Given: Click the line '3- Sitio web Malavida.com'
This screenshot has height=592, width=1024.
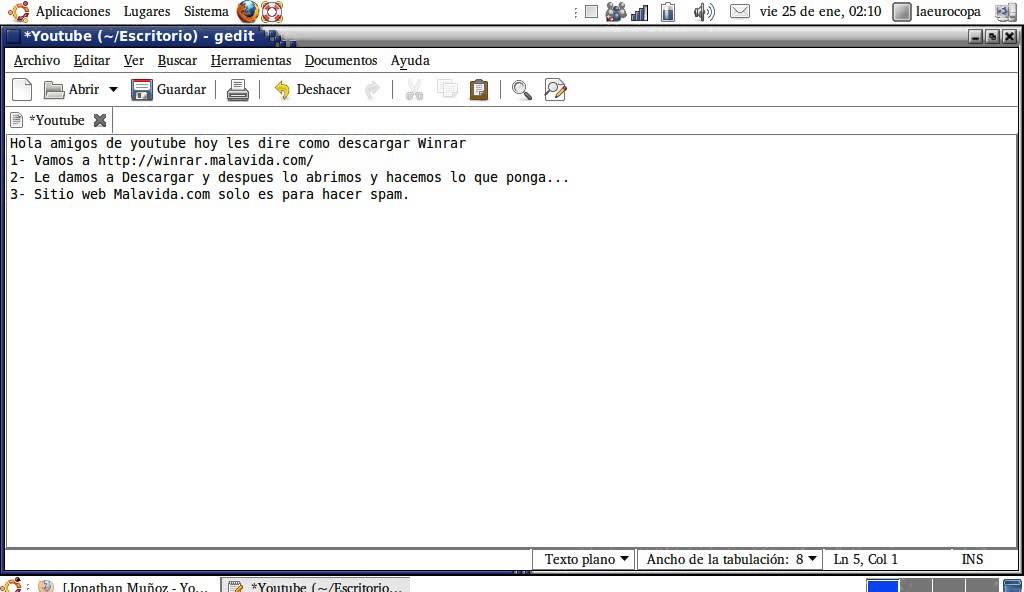Looking at the screenshot, I should pyautogui.click(x=209, y=194).
